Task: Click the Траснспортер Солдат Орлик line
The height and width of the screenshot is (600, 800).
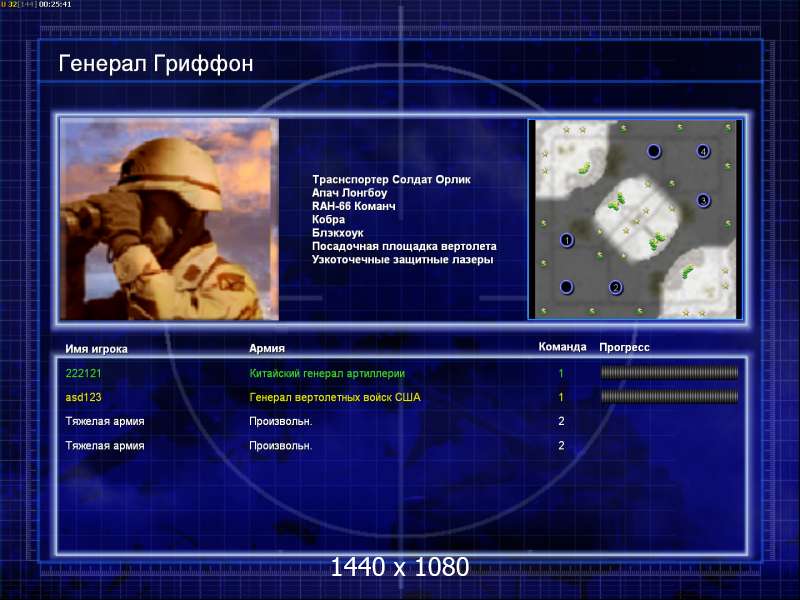Action: 391,180
